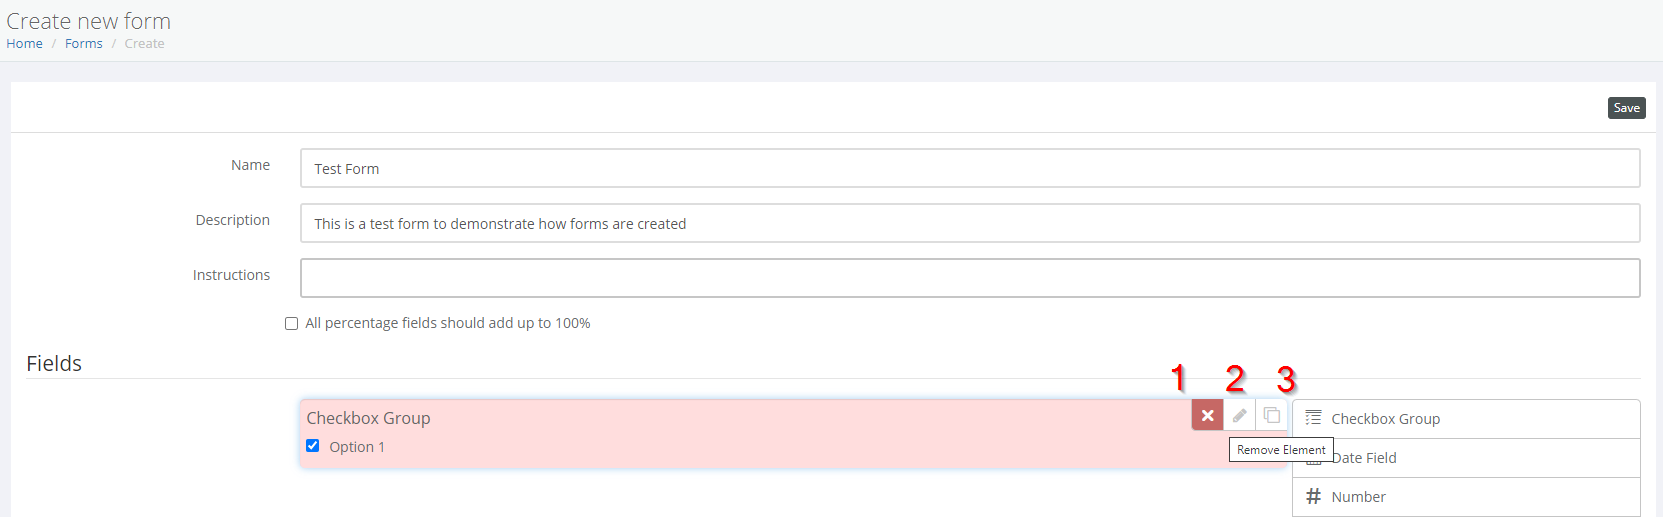
Task: Click the Create breadcrumb item
Action: click(x=145, y=44)
